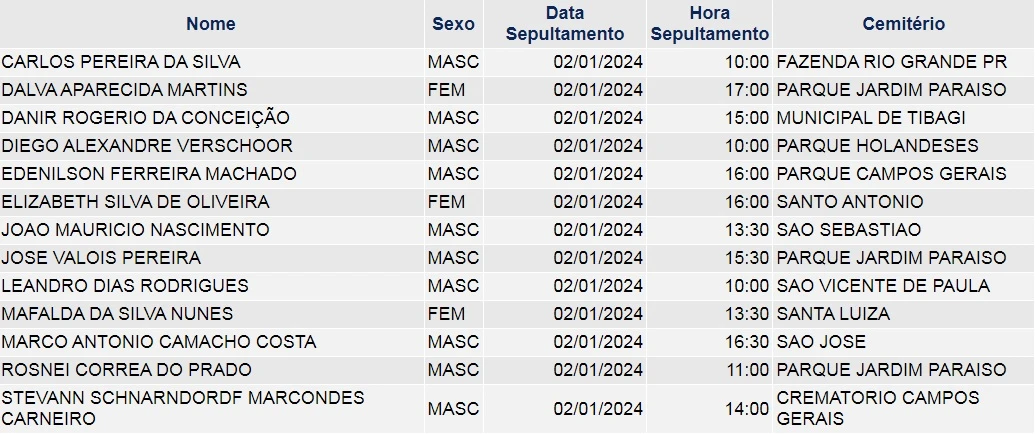Click on DANIR ROGERIO DA CONCEIÇÃO
1035x434 pixels.
coord(145,118)
